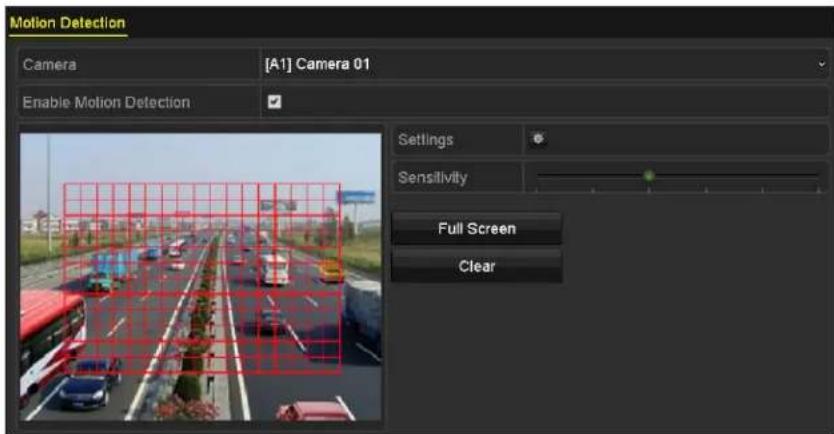Click the camera preview image
The width and height of the screenshot is (834, 434).
pos(201,277)
